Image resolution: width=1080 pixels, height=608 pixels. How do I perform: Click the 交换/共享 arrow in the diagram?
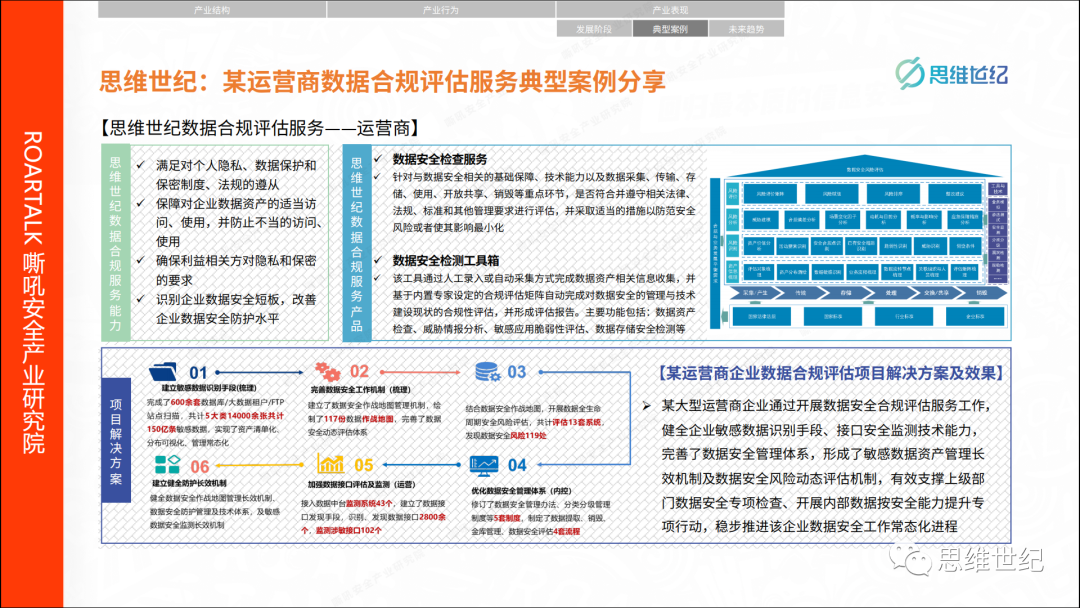pos(936,293)
